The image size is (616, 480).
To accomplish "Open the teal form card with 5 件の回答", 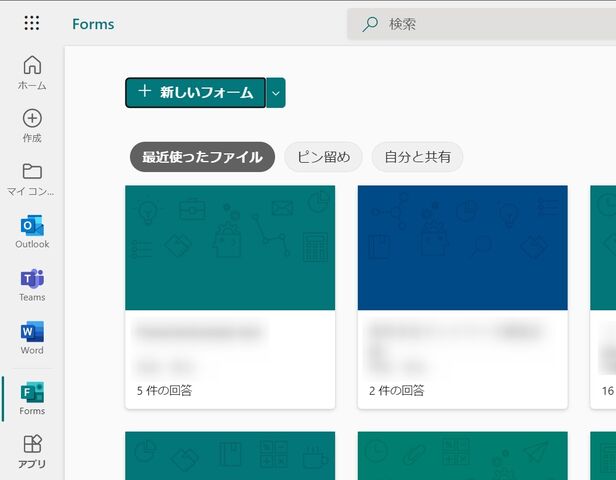I will [x=230, y=297].
